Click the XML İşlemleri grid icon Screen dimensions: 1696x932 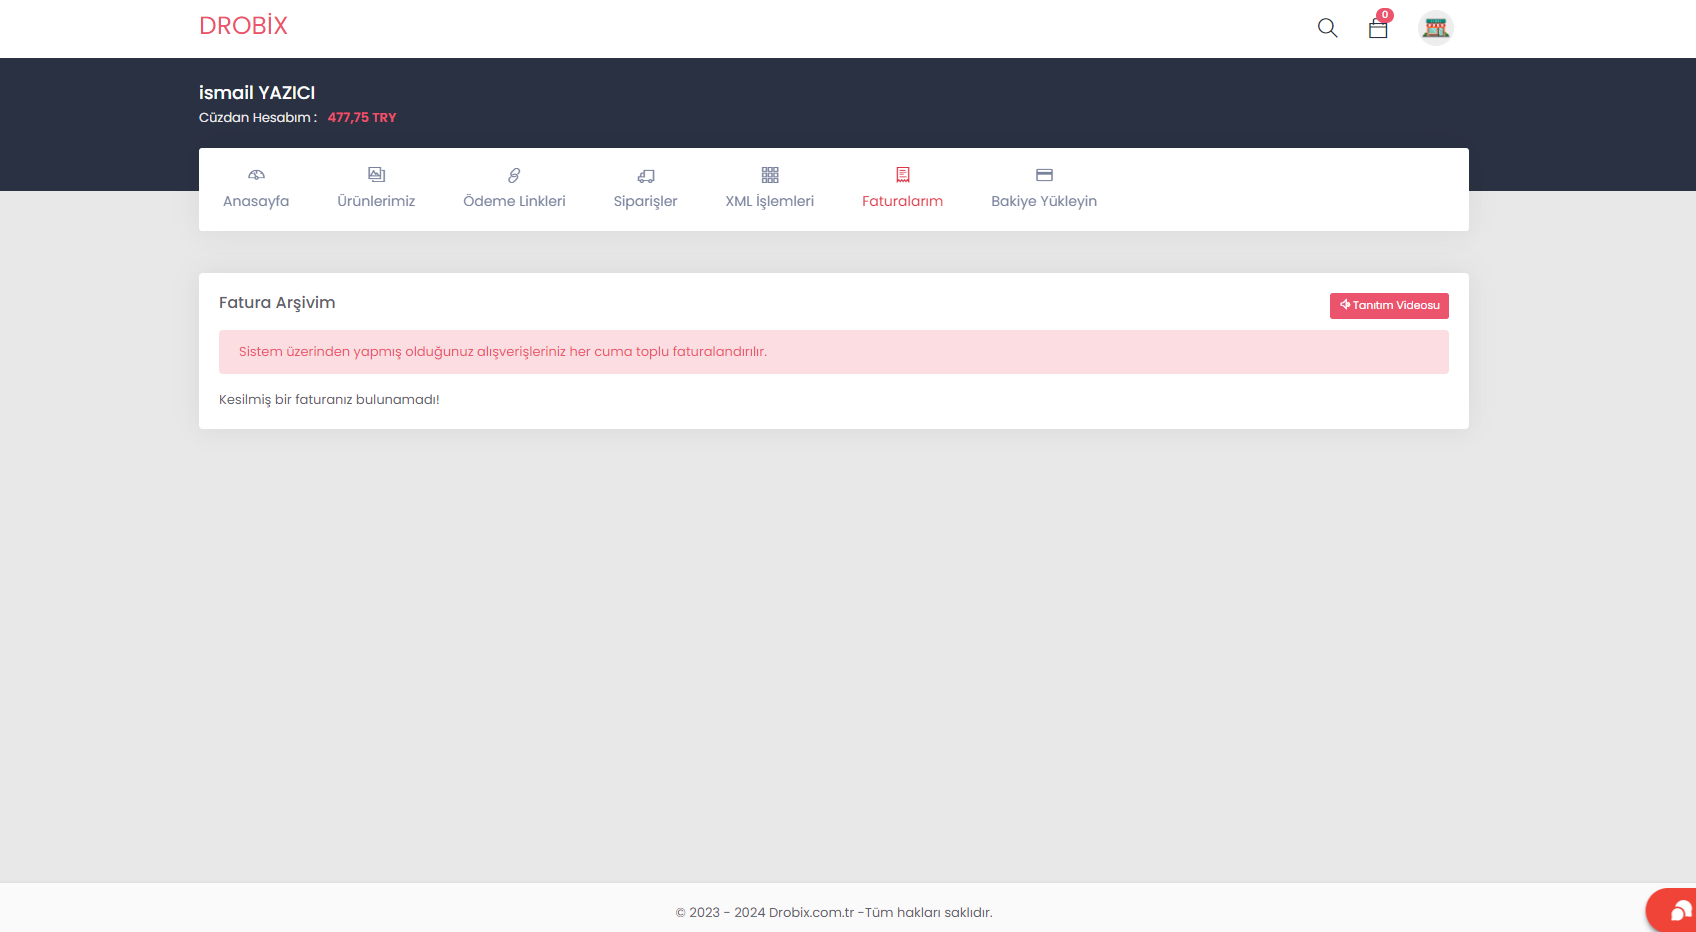[x=770, y=175]
